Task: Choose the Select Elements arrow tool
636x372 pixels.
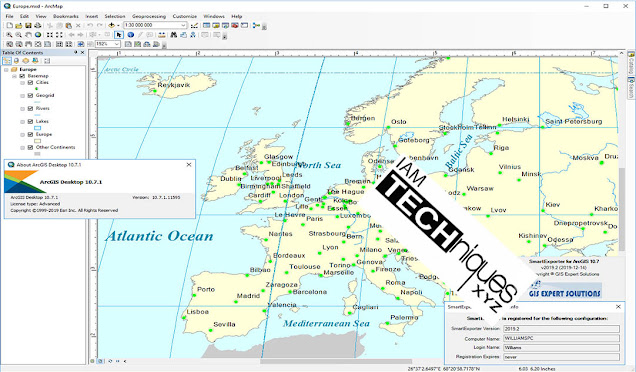Action: click(119, 35)
